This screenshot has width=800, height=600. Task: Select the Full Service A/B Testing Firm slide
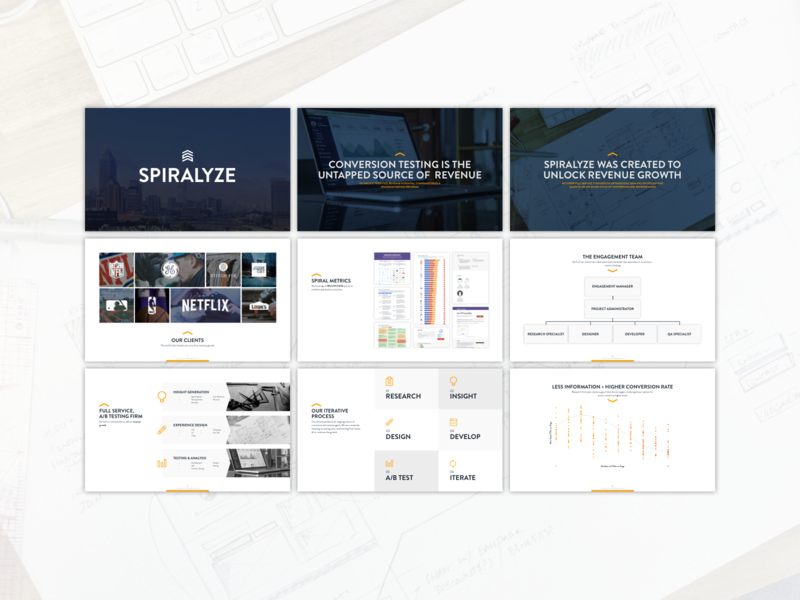[x=187, y=430]
